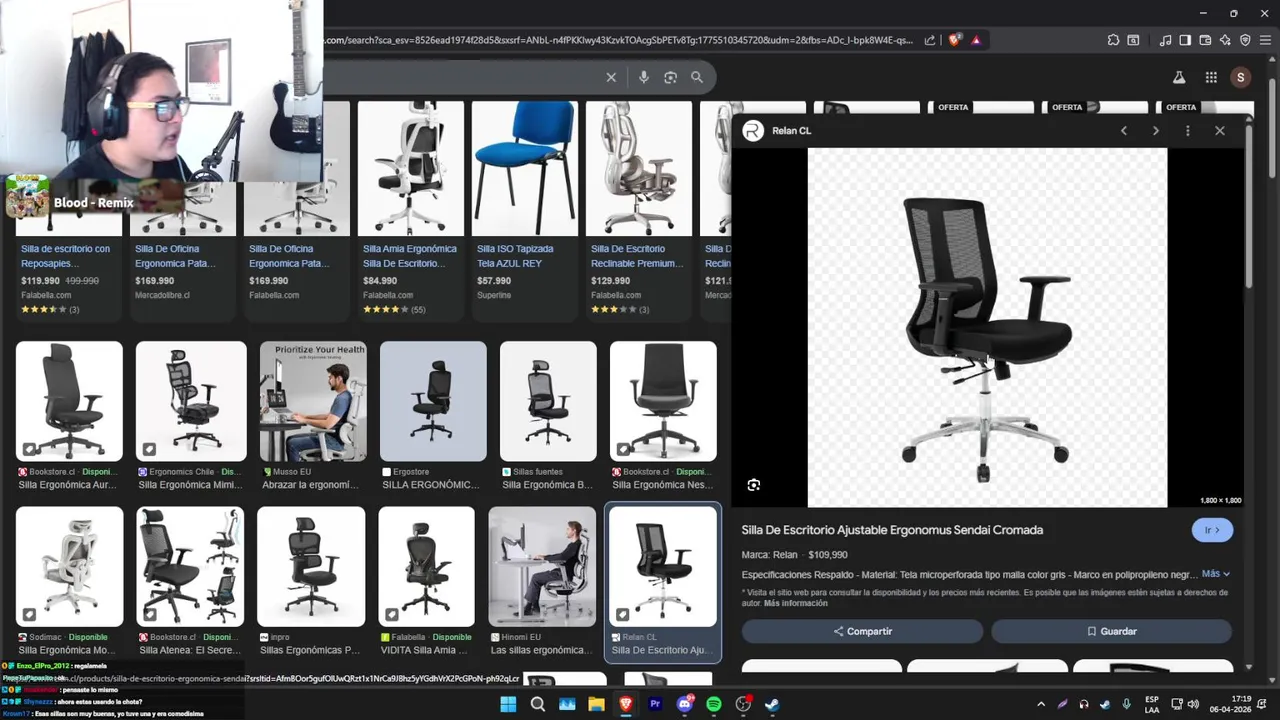Open the Brave main hamburger menu
The image size is (1280, 720).
click(x=1265, y=40)
